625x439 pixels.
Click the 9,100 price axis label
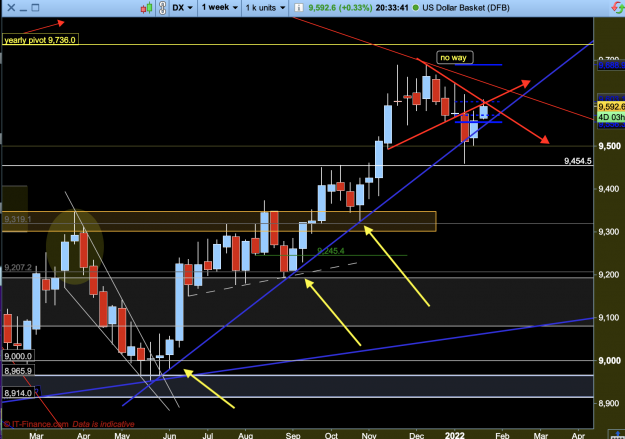[x=609, y=317]
